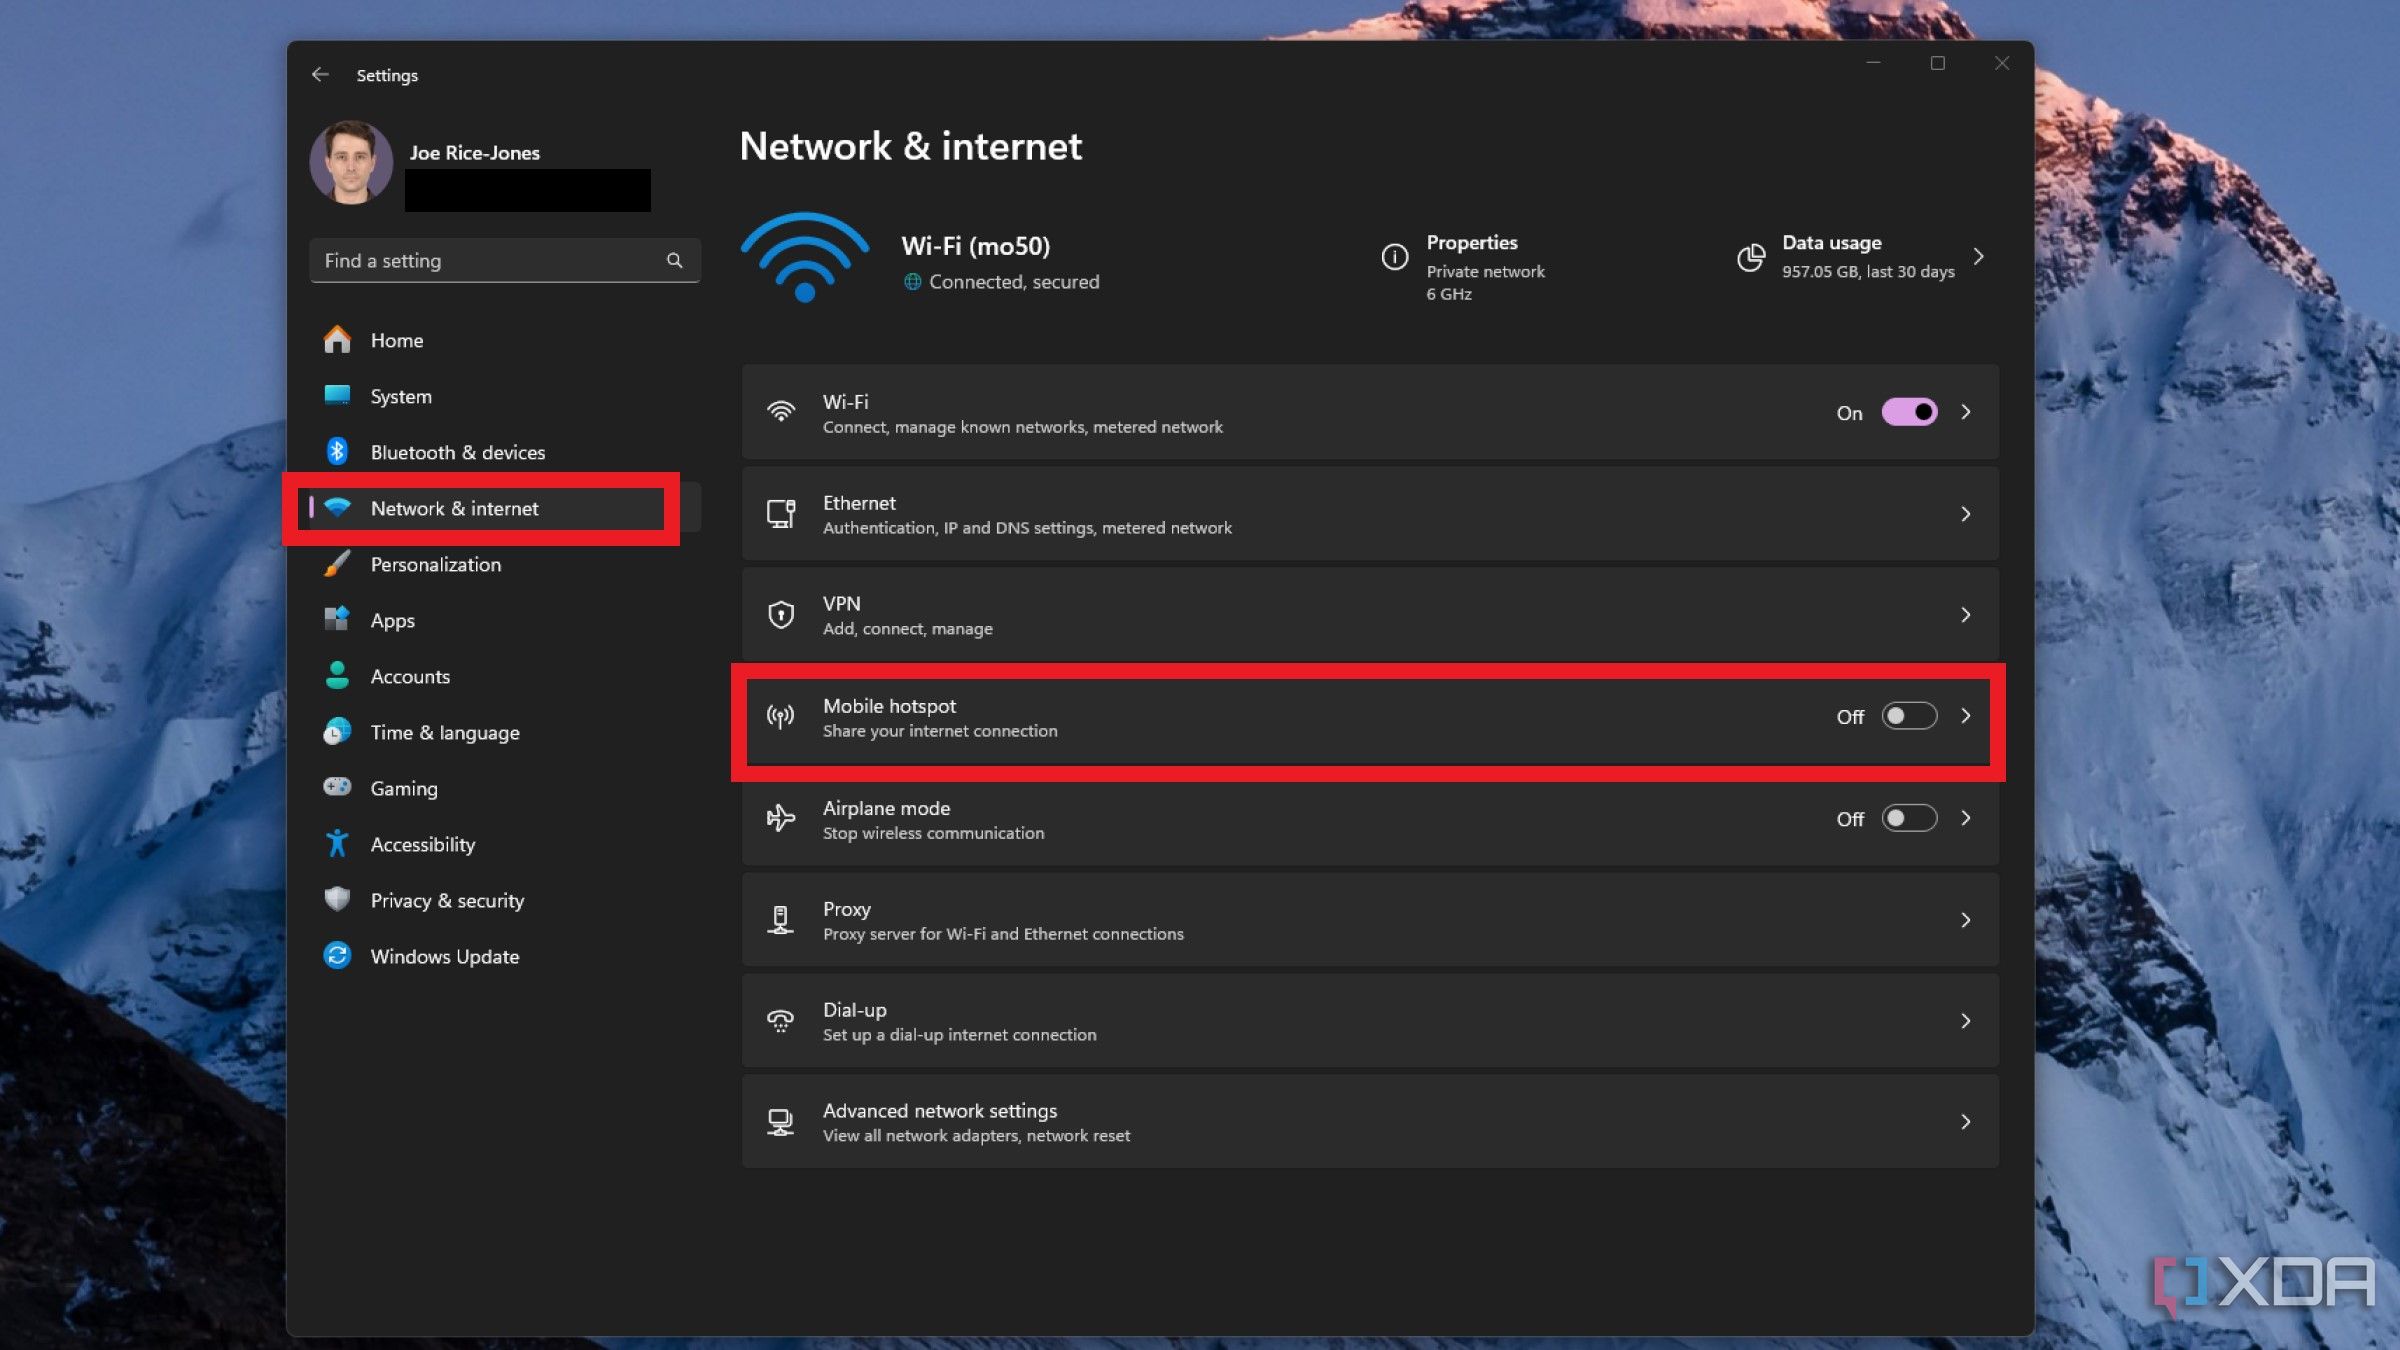Click the VPN shield icon

pyautogui.click(x=780, y=613)
